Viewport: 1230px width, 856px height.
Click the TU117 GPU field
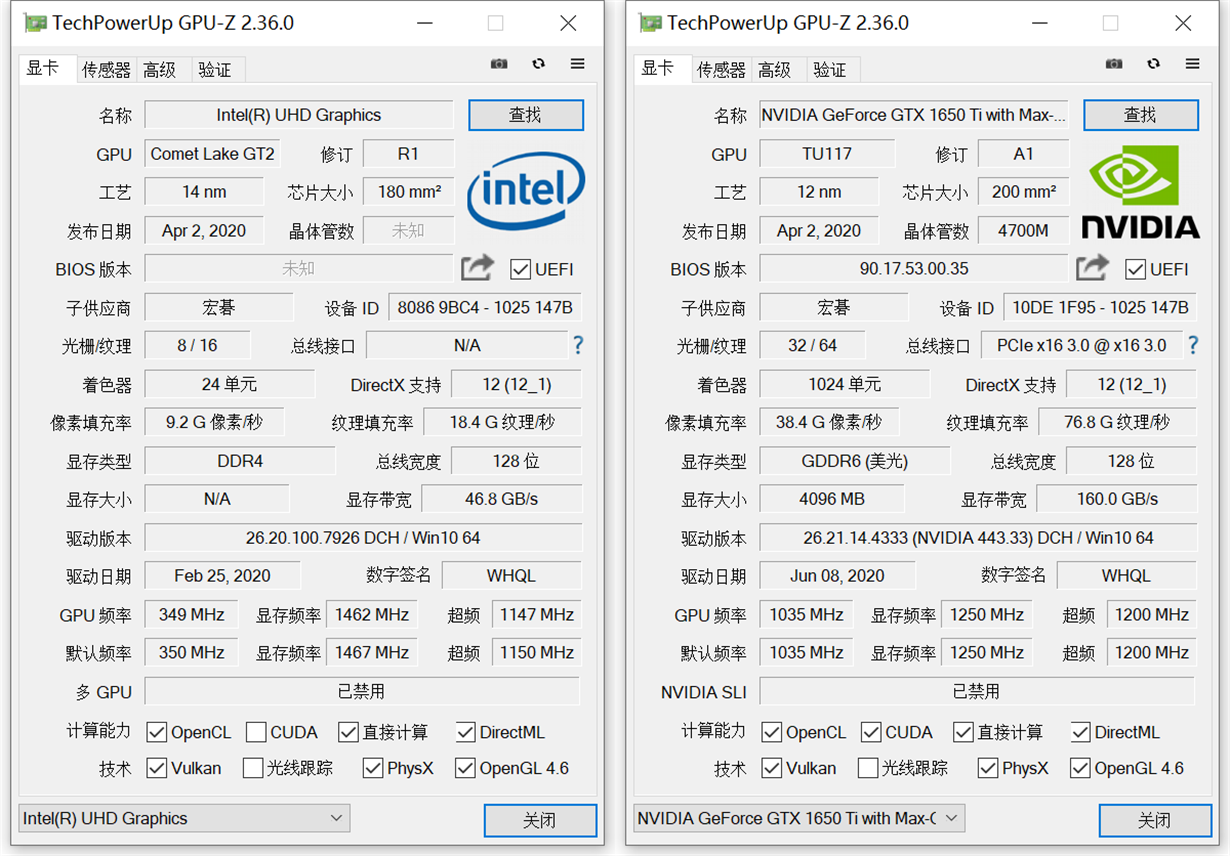pos(827,154)
